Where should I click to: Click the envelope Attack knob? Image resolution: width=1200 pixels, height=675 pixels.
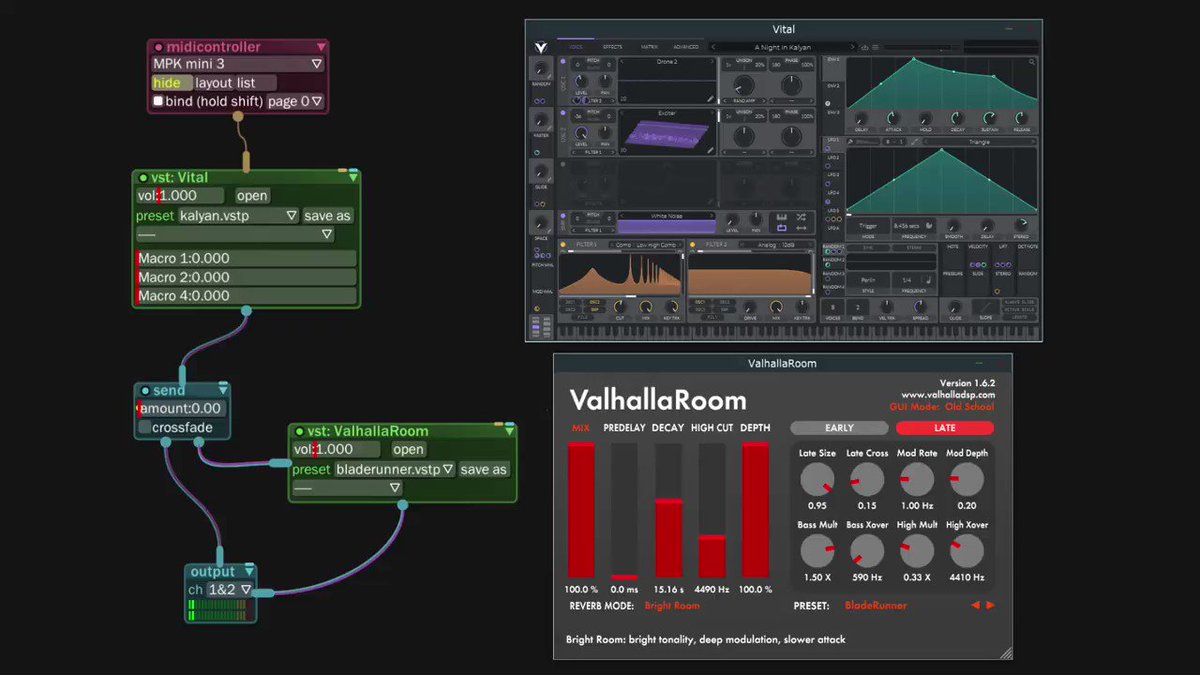click(x=892, y=118)
